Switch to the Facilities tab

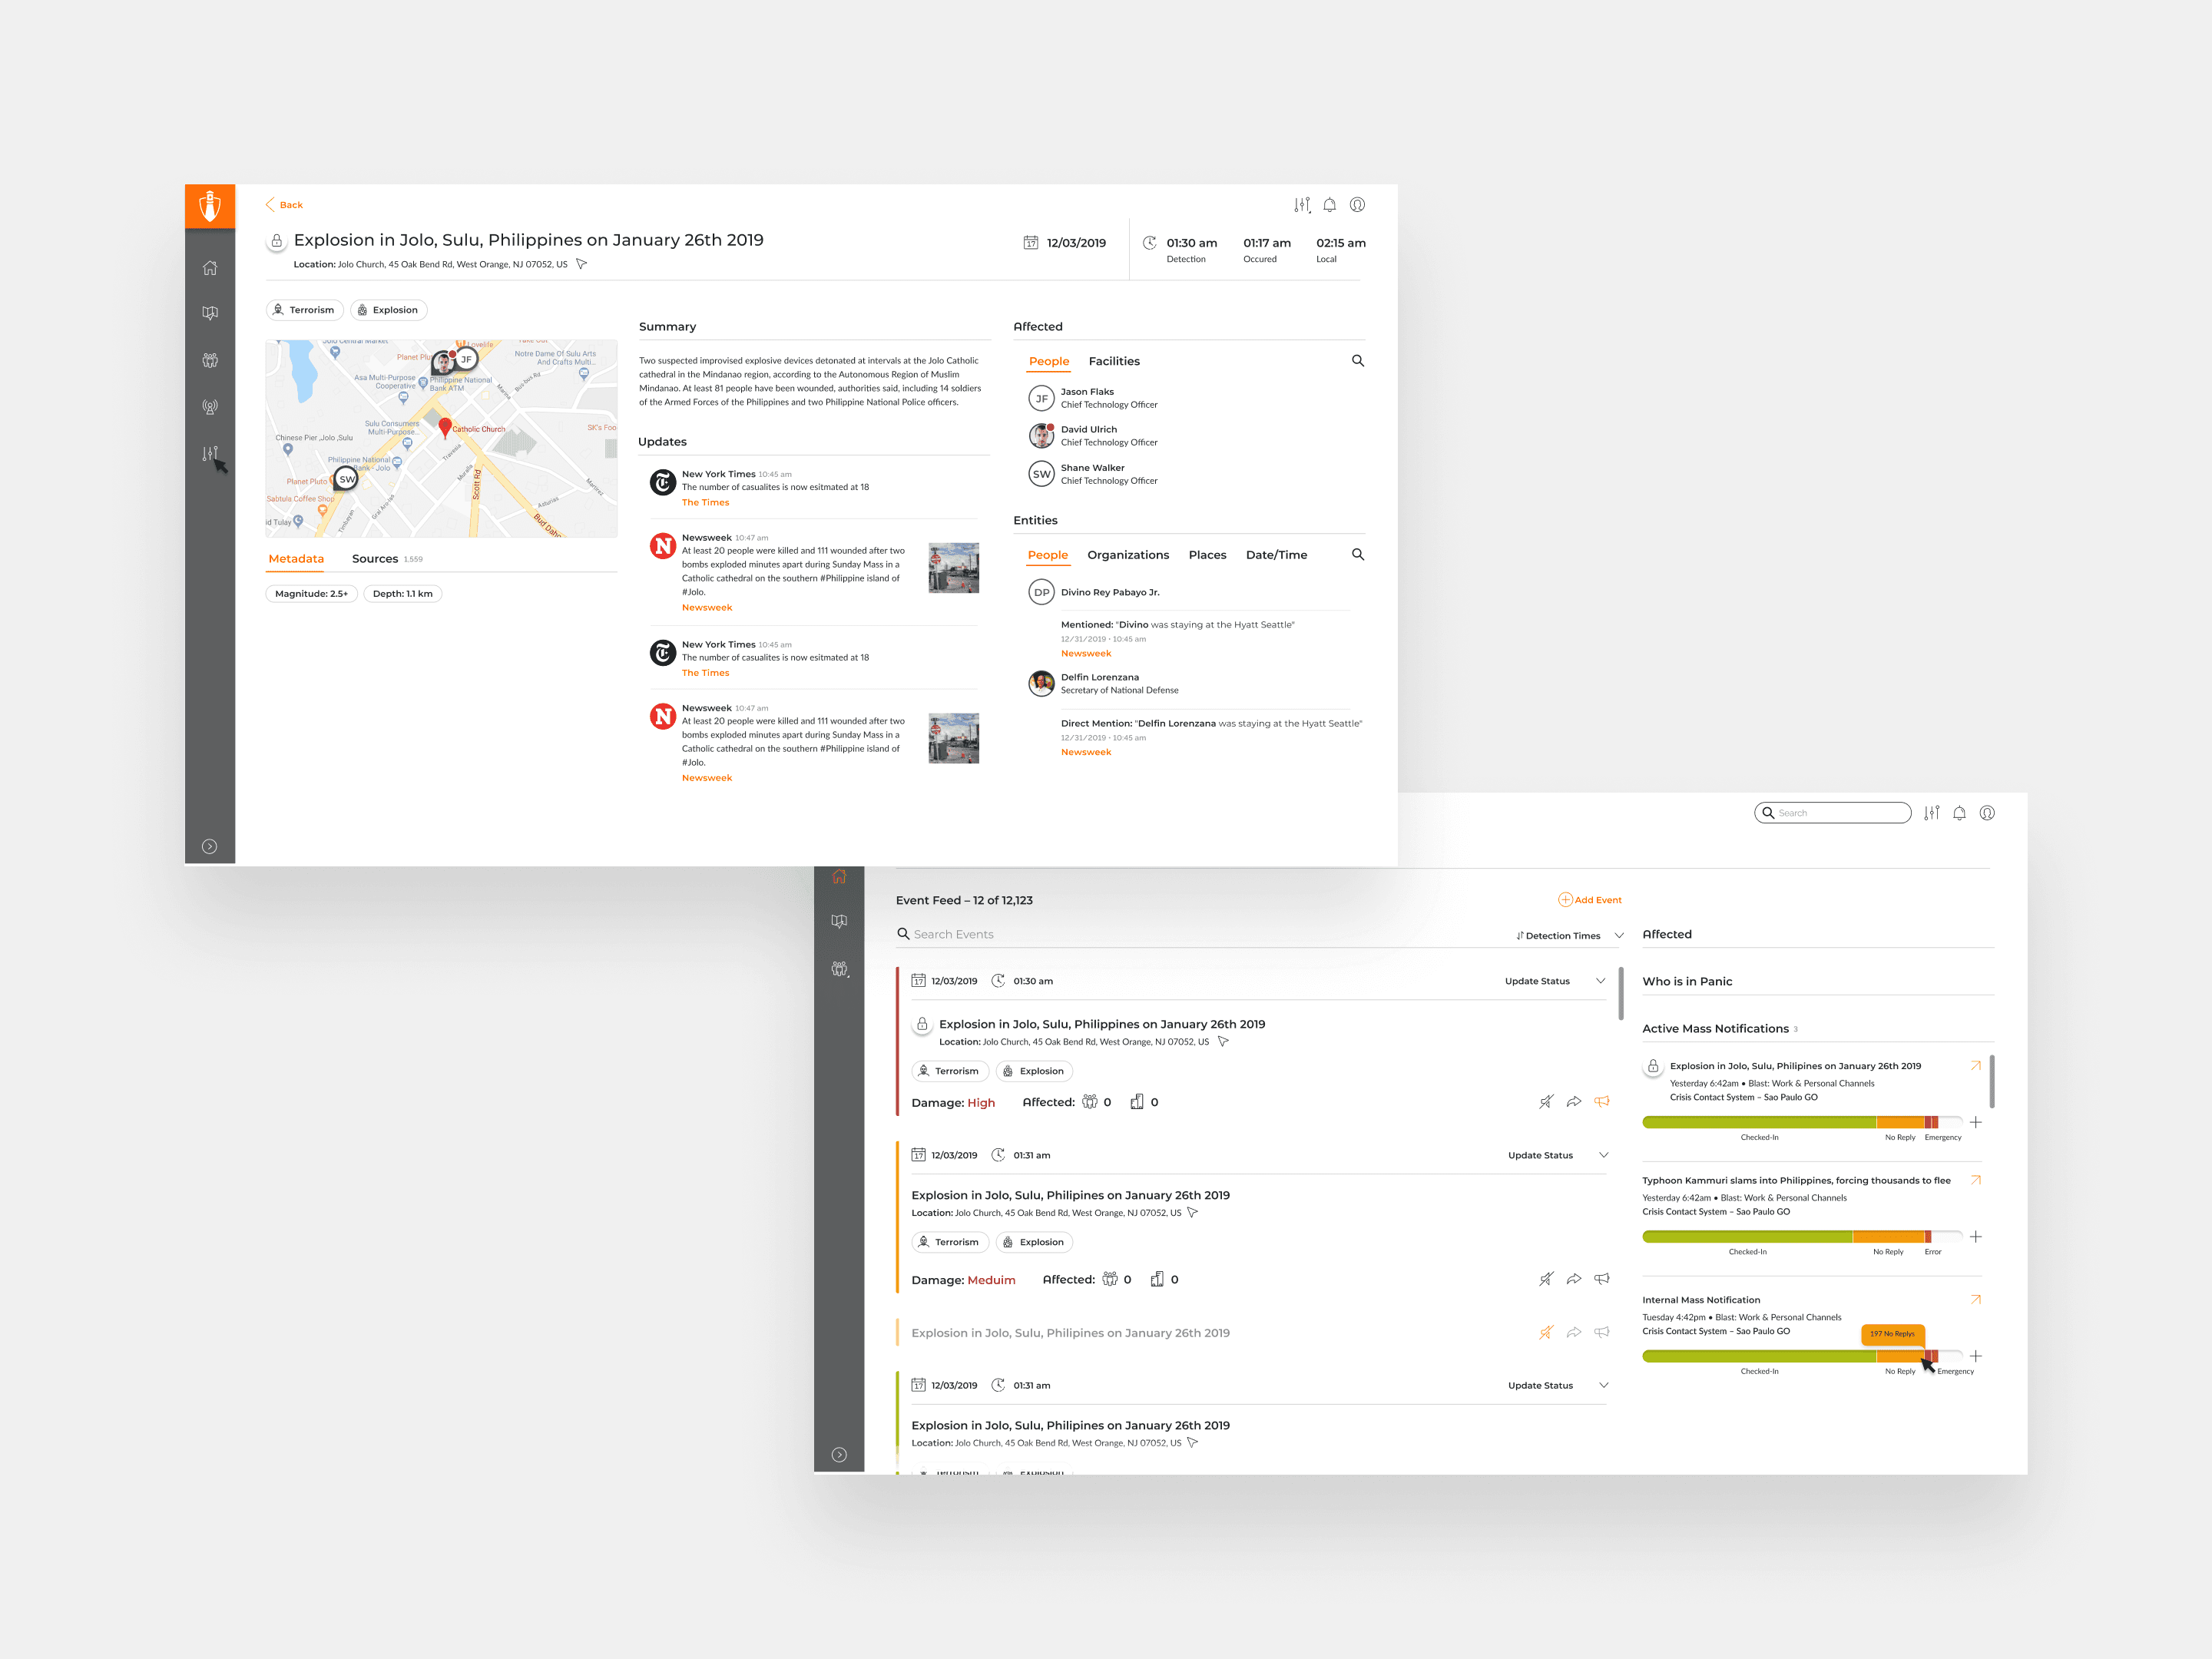pyautogui.click(x=1113, y=361)
